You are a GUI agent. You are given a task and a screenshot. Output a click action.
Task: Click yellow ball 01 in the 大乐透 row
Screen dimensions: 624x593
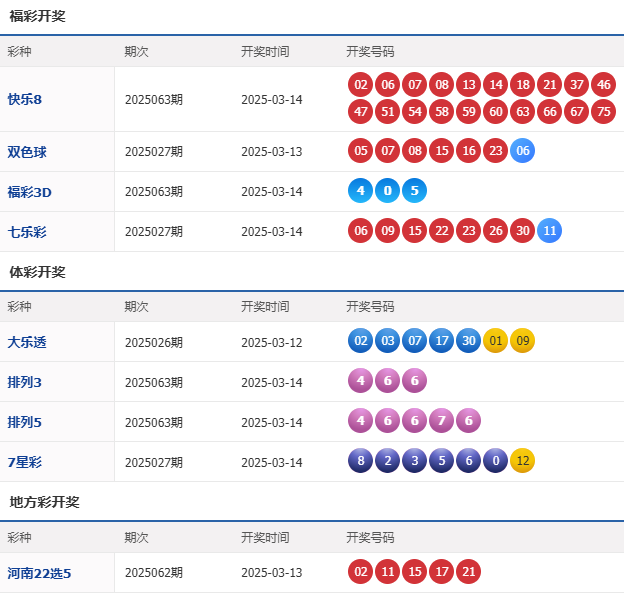pos(496,341)
